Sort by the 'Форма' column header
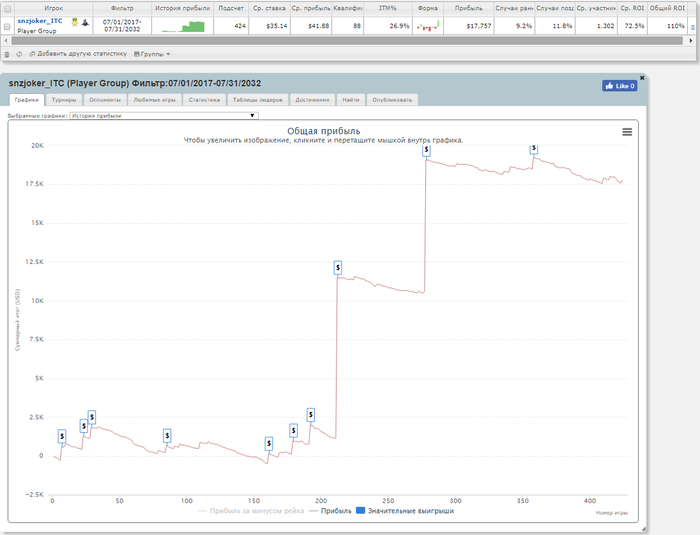700x535 pixels. 427,8
